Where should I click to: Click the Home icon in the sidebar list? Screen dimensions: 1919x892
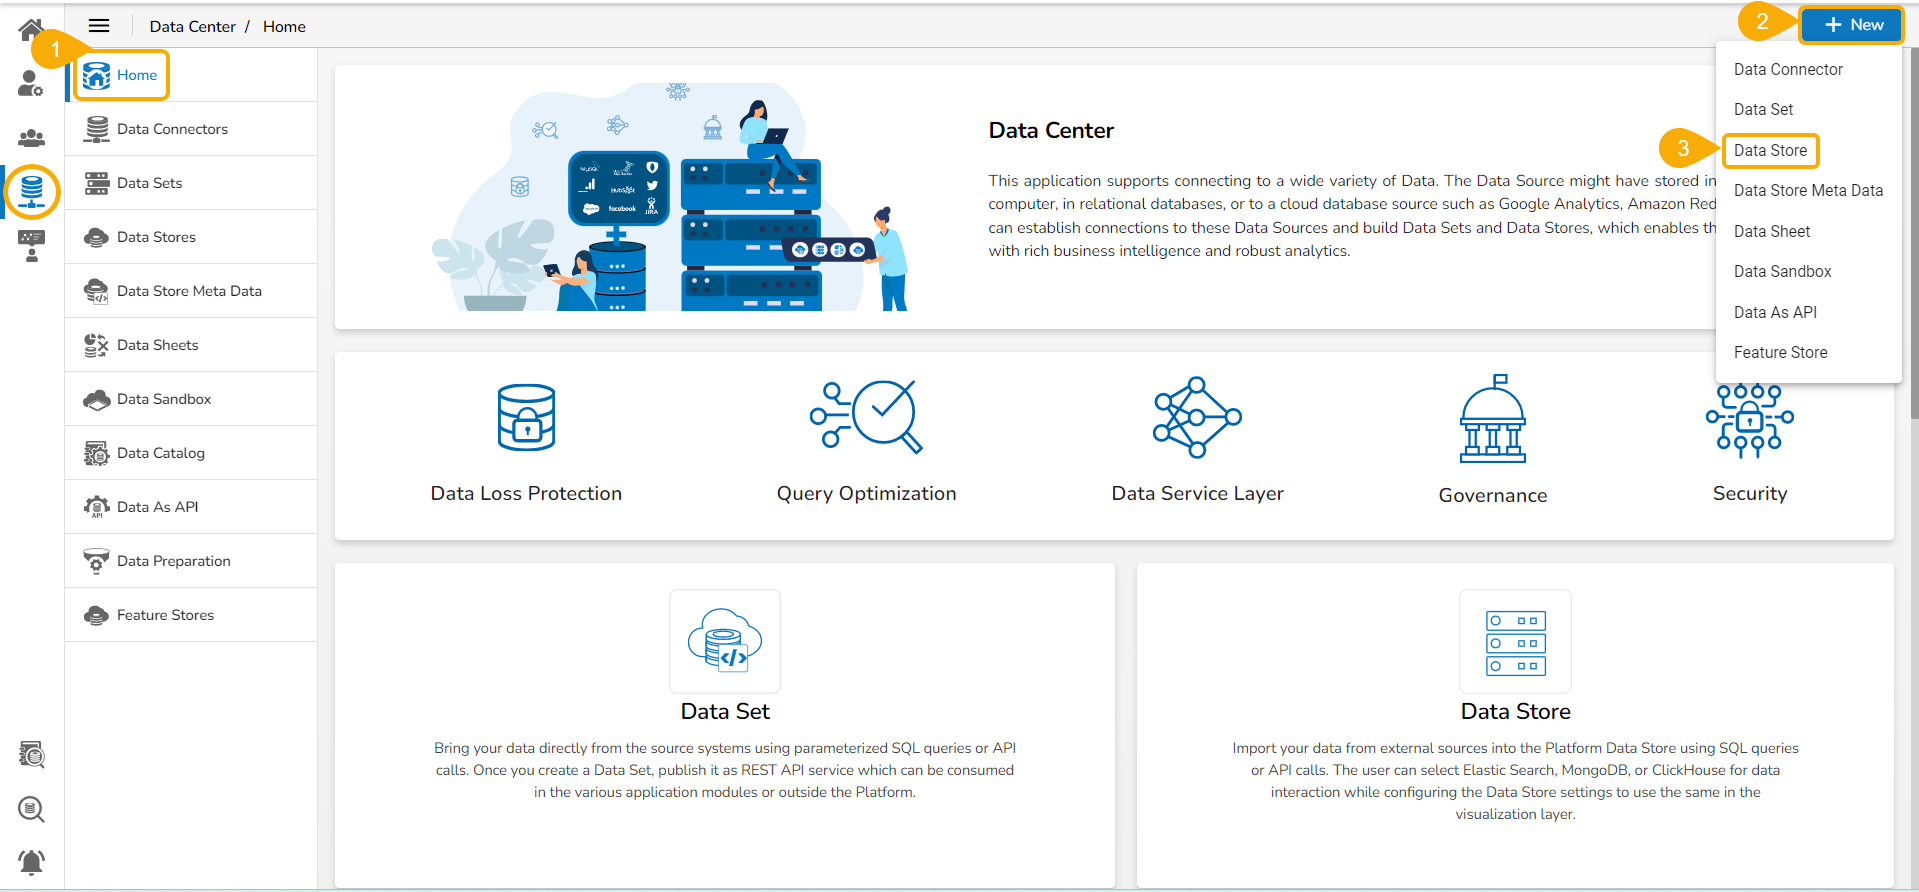96,75
